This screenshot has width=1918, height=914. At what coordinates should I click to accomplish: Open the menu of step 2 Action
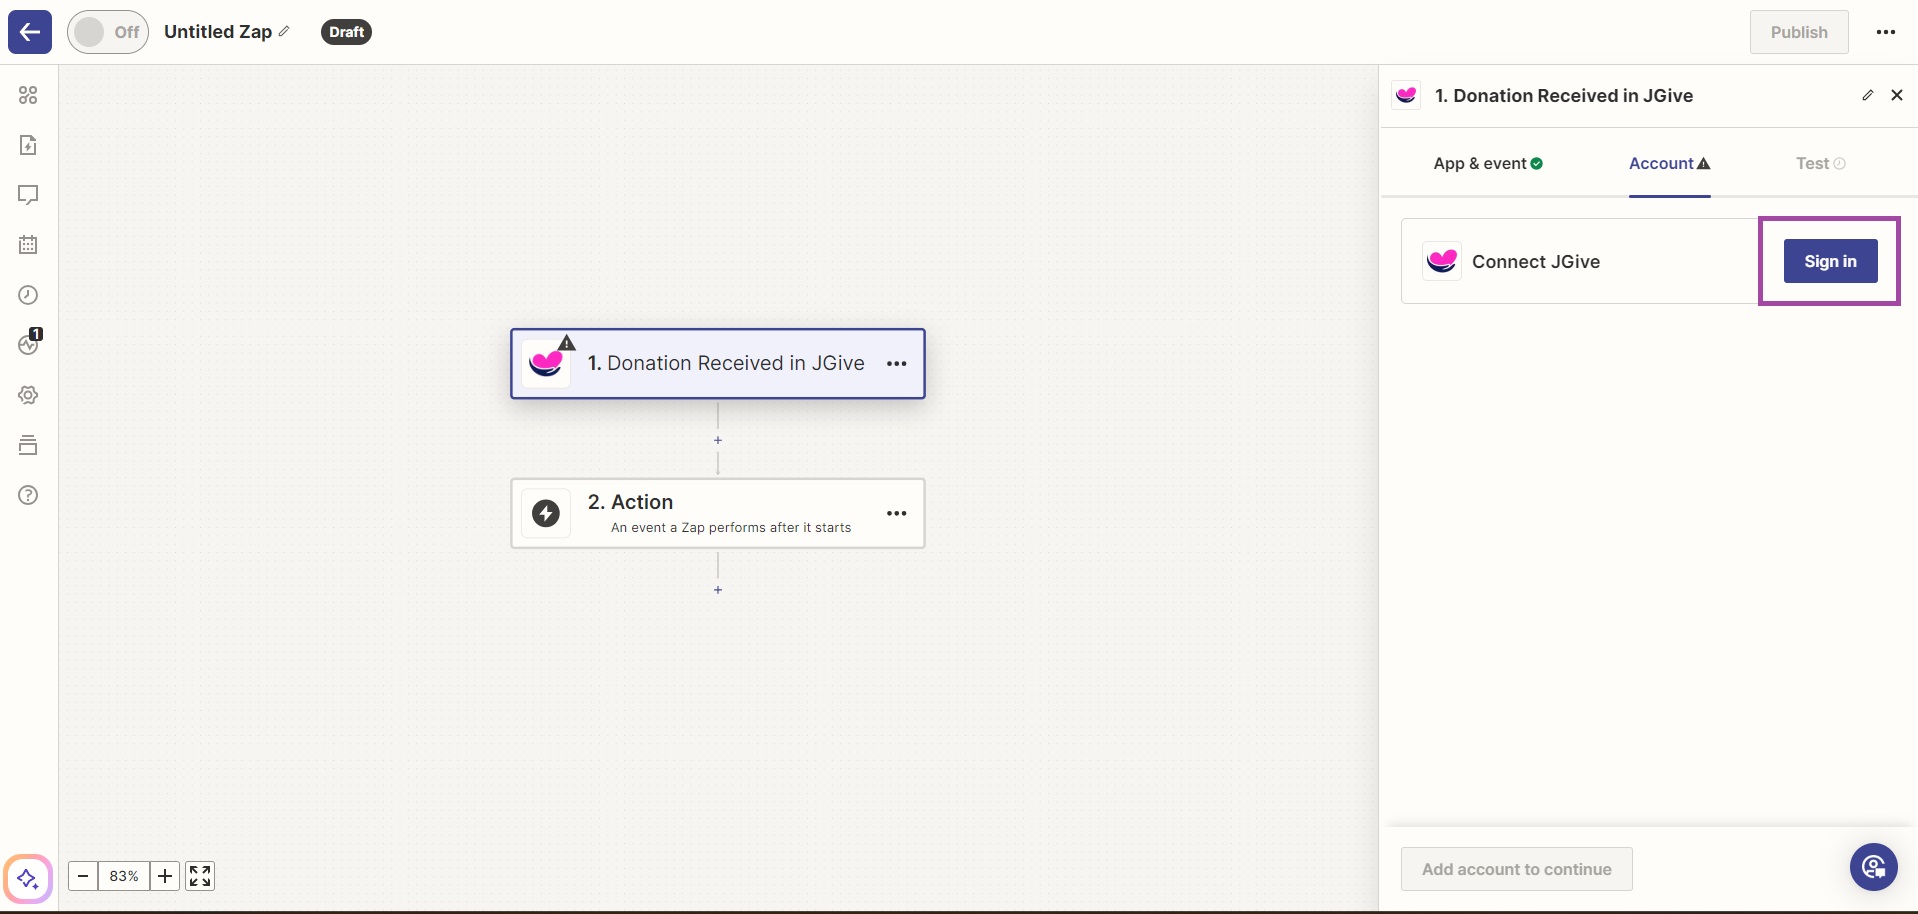tap(897, 513)
